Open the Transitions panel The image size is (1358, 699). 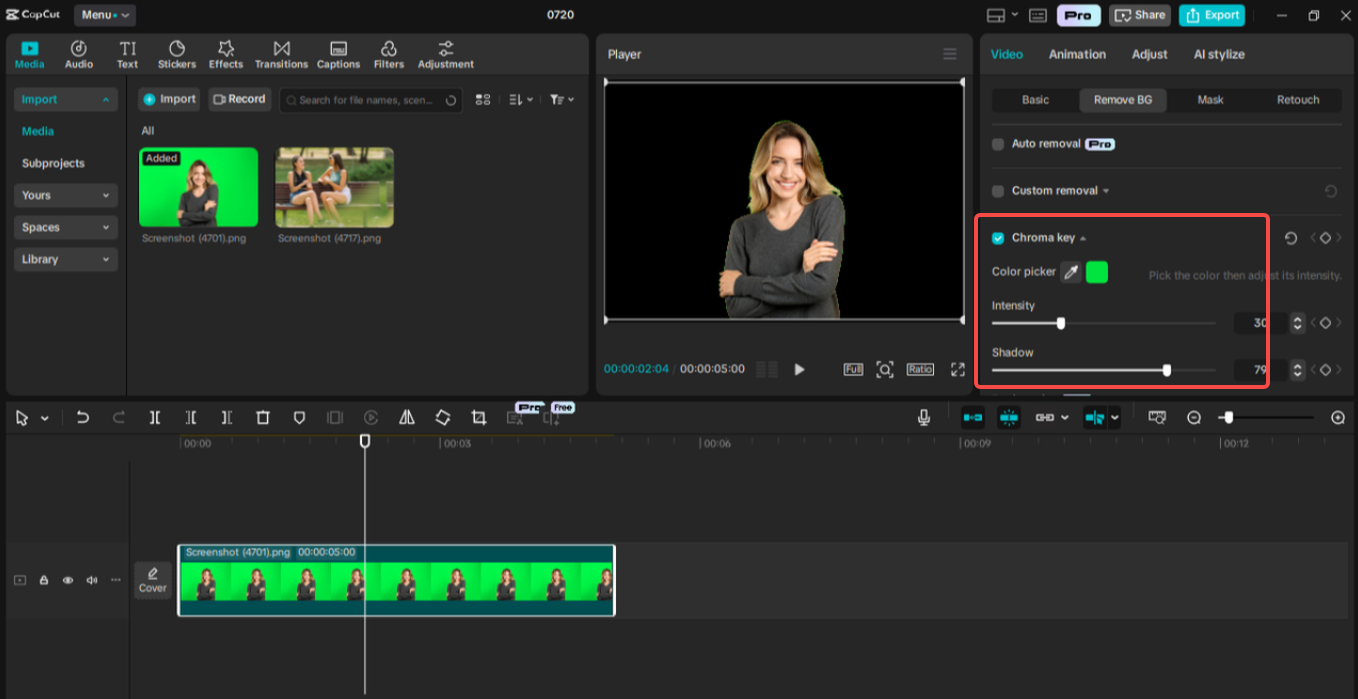pos(281,54)
